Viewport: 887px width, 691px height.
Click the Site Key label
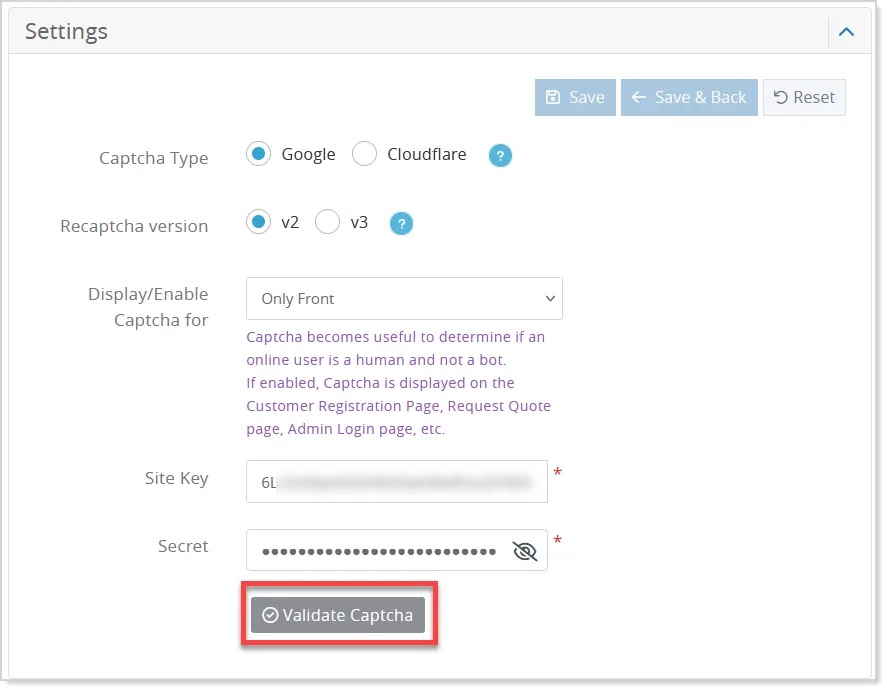(x=176, y=478)
